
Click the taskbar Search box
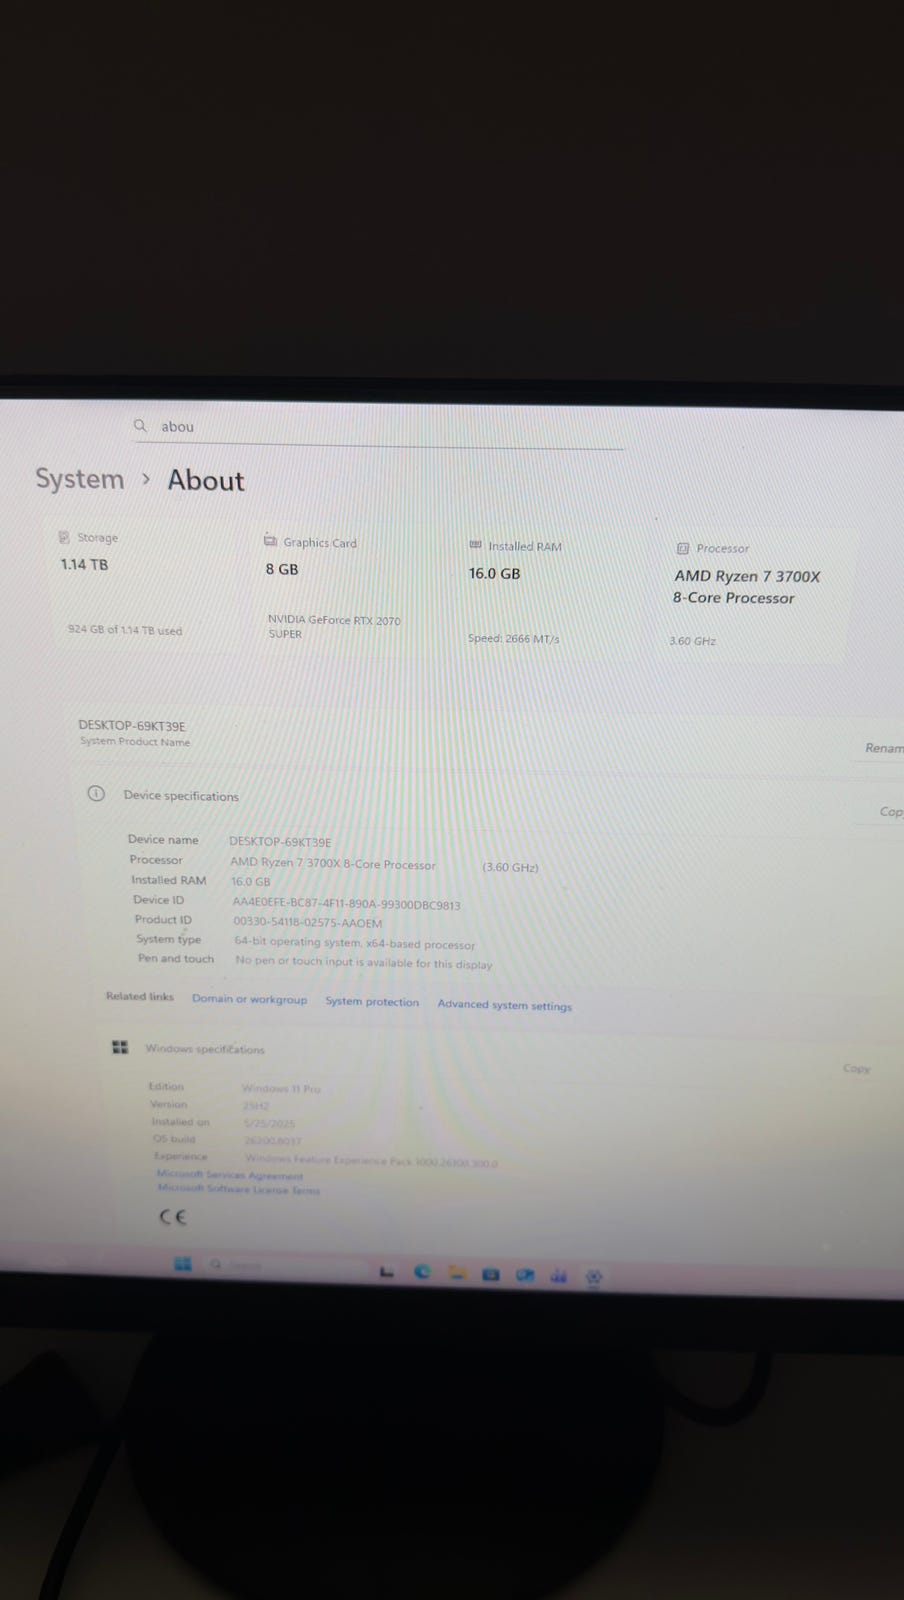(x=285, y=1266)
